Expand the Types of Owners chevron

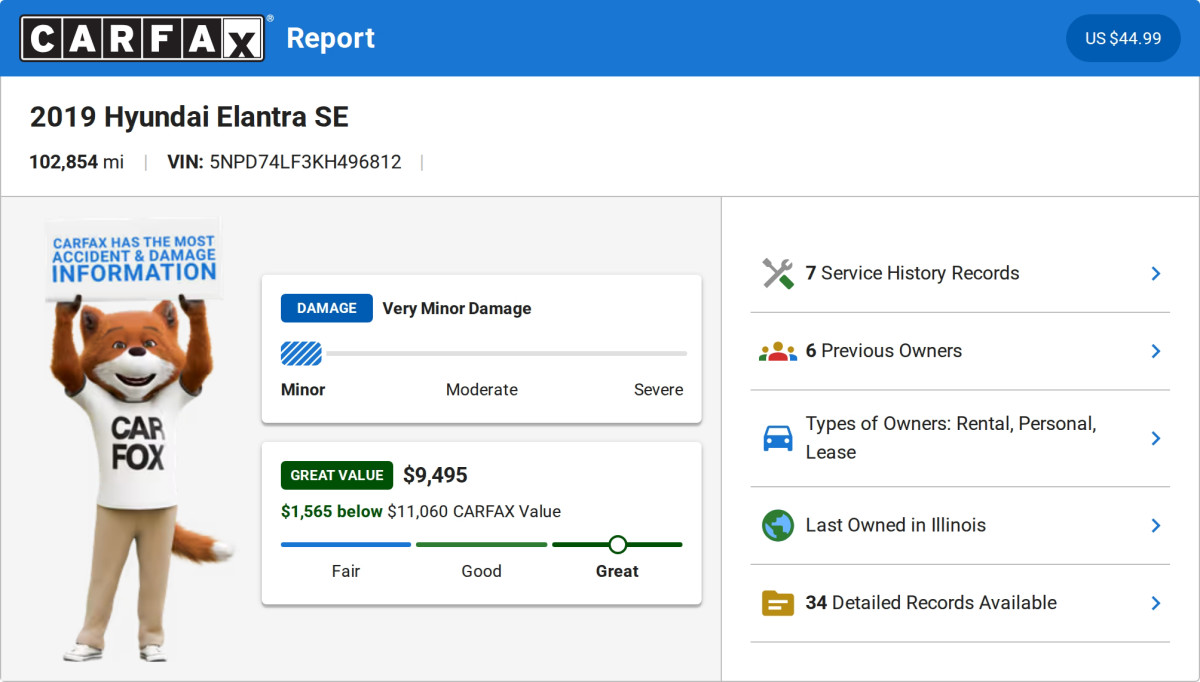(1155, 438)
